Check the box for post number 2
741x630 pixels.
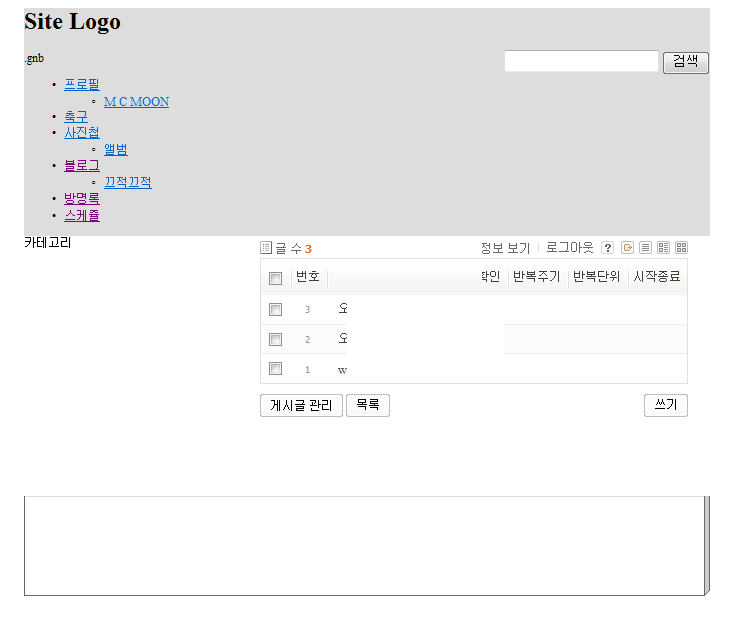coord(276,339)
